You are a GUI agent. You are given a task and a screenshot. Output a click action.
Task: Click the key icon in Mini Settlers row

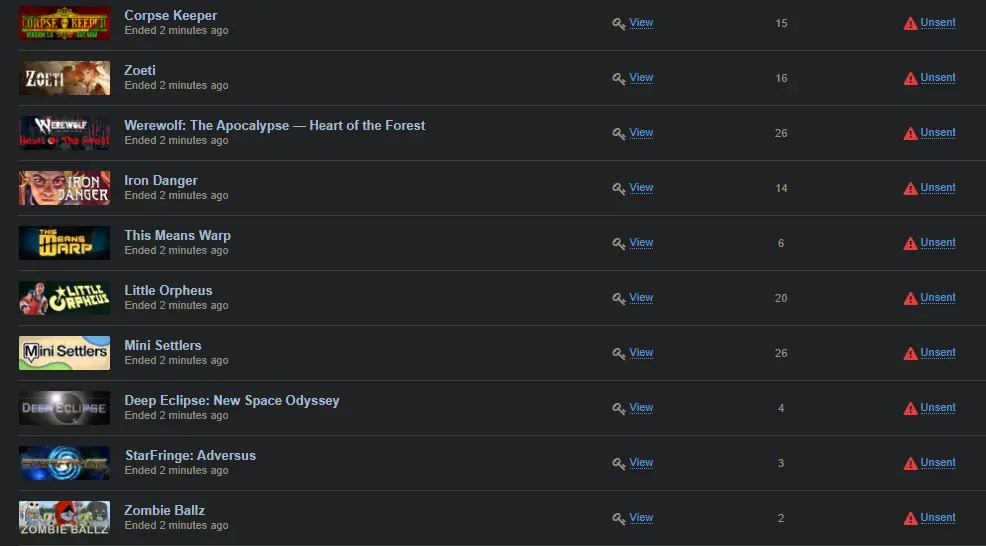(619, 354)
